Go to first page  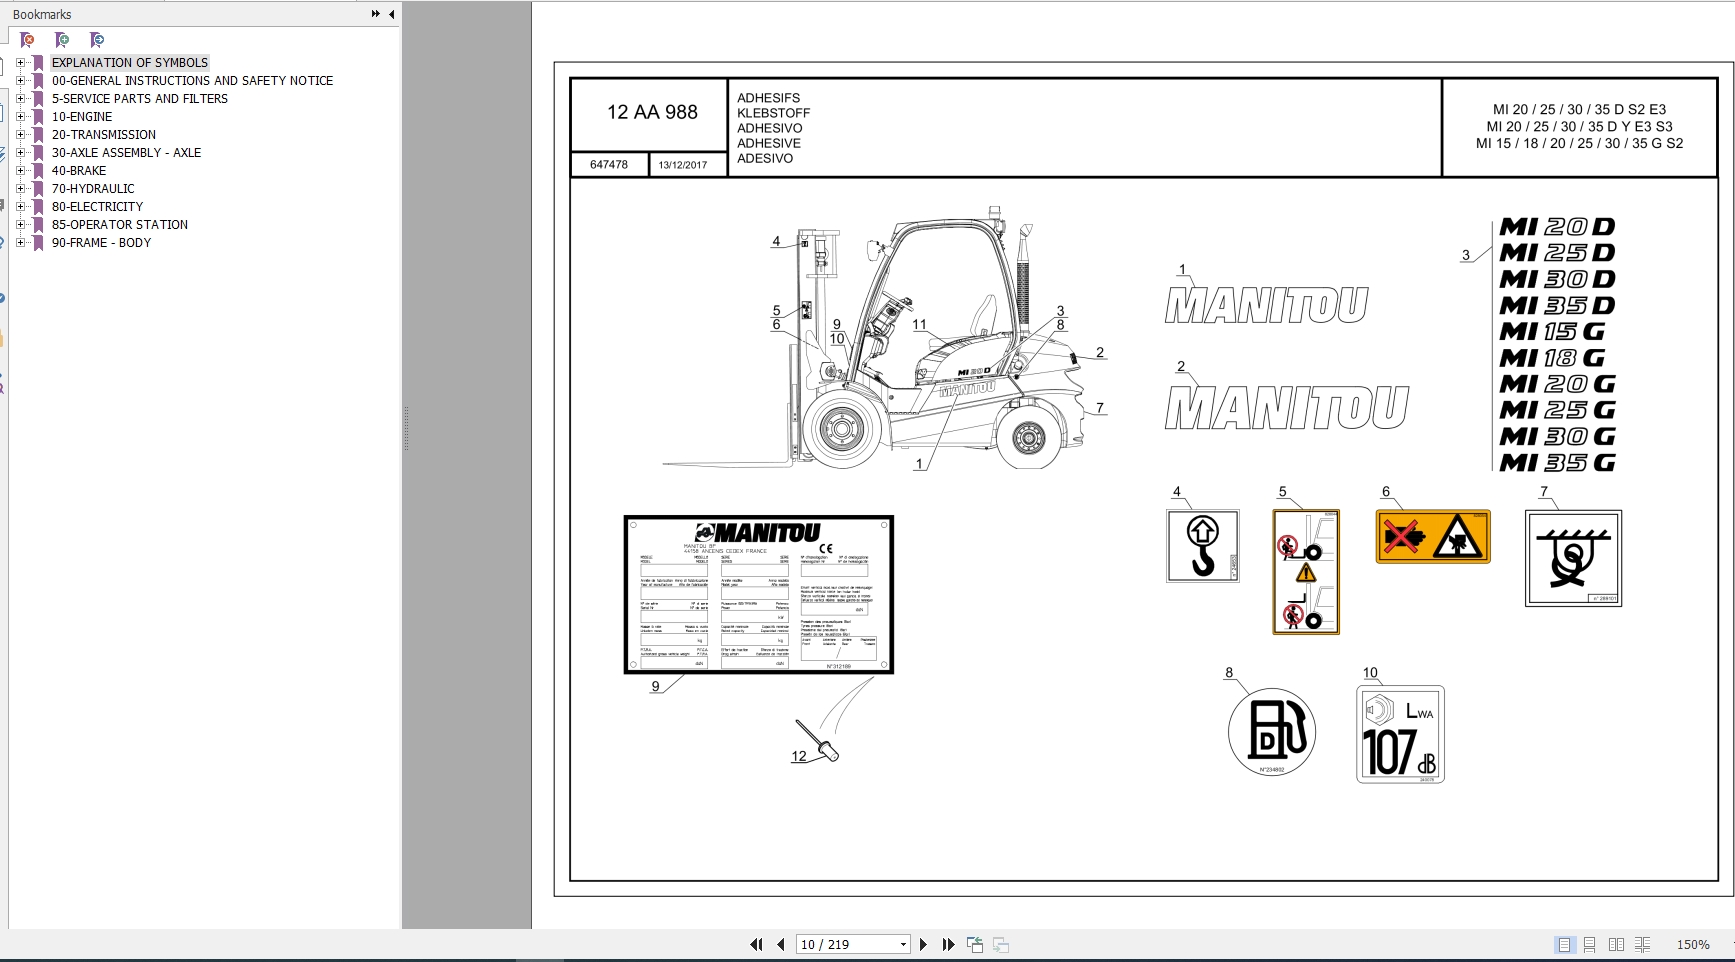tap(756, 944)
